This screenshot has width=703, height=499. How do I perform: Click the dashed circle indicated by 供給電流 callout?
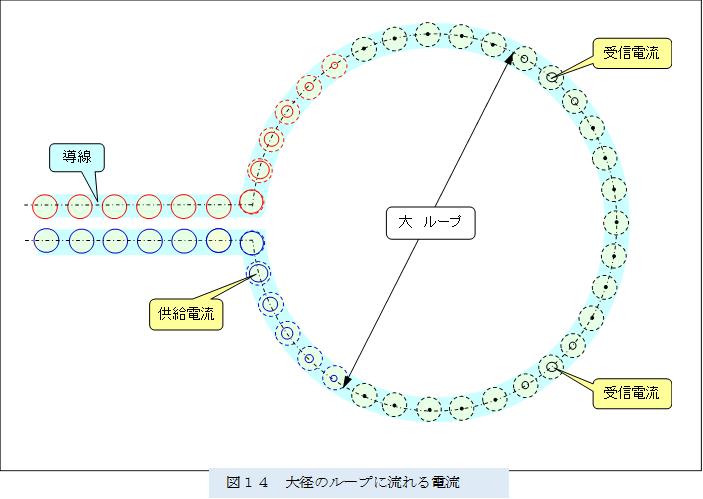pos(258,271)
